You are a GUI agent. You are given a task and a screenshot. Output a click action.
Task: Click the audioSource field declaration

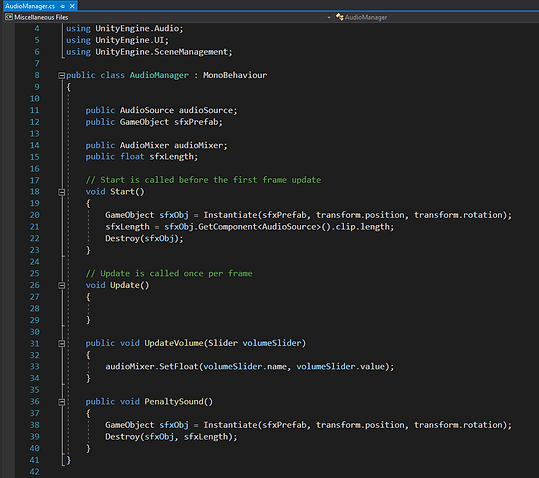pyautogui.click(x=161, y=110)
